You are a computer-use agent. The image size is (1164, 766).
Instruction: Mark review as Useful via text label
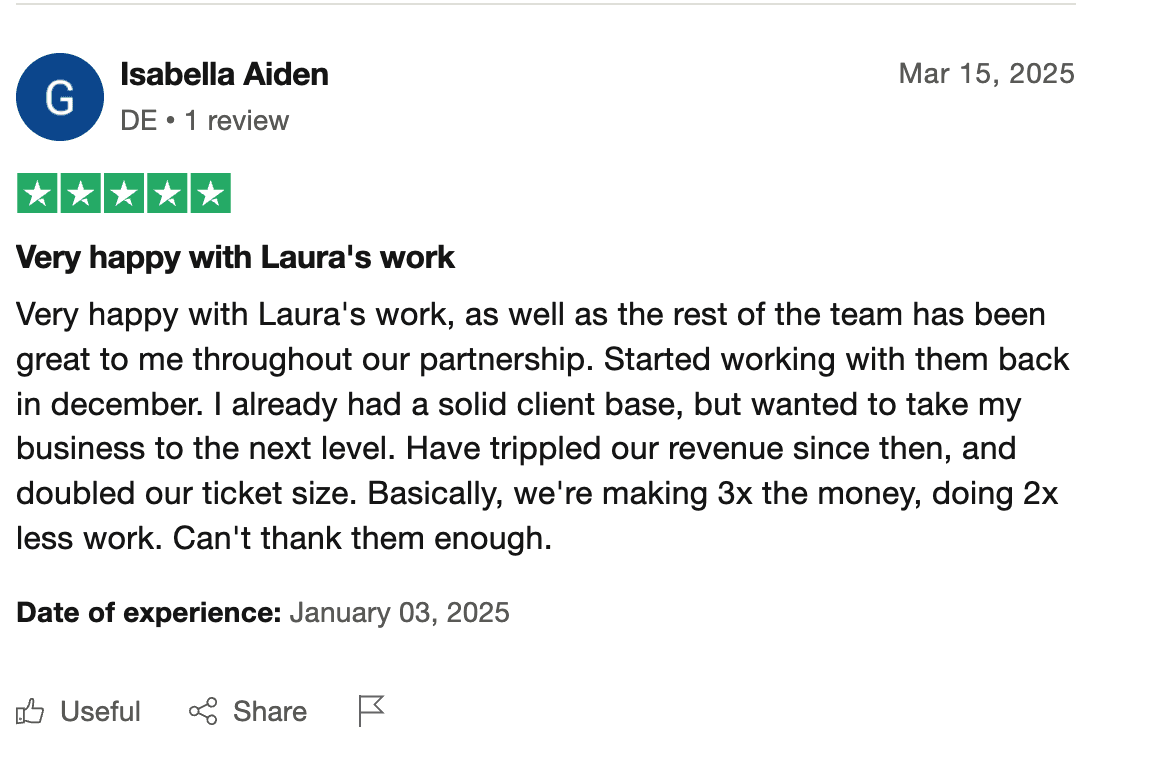(100, 711)
